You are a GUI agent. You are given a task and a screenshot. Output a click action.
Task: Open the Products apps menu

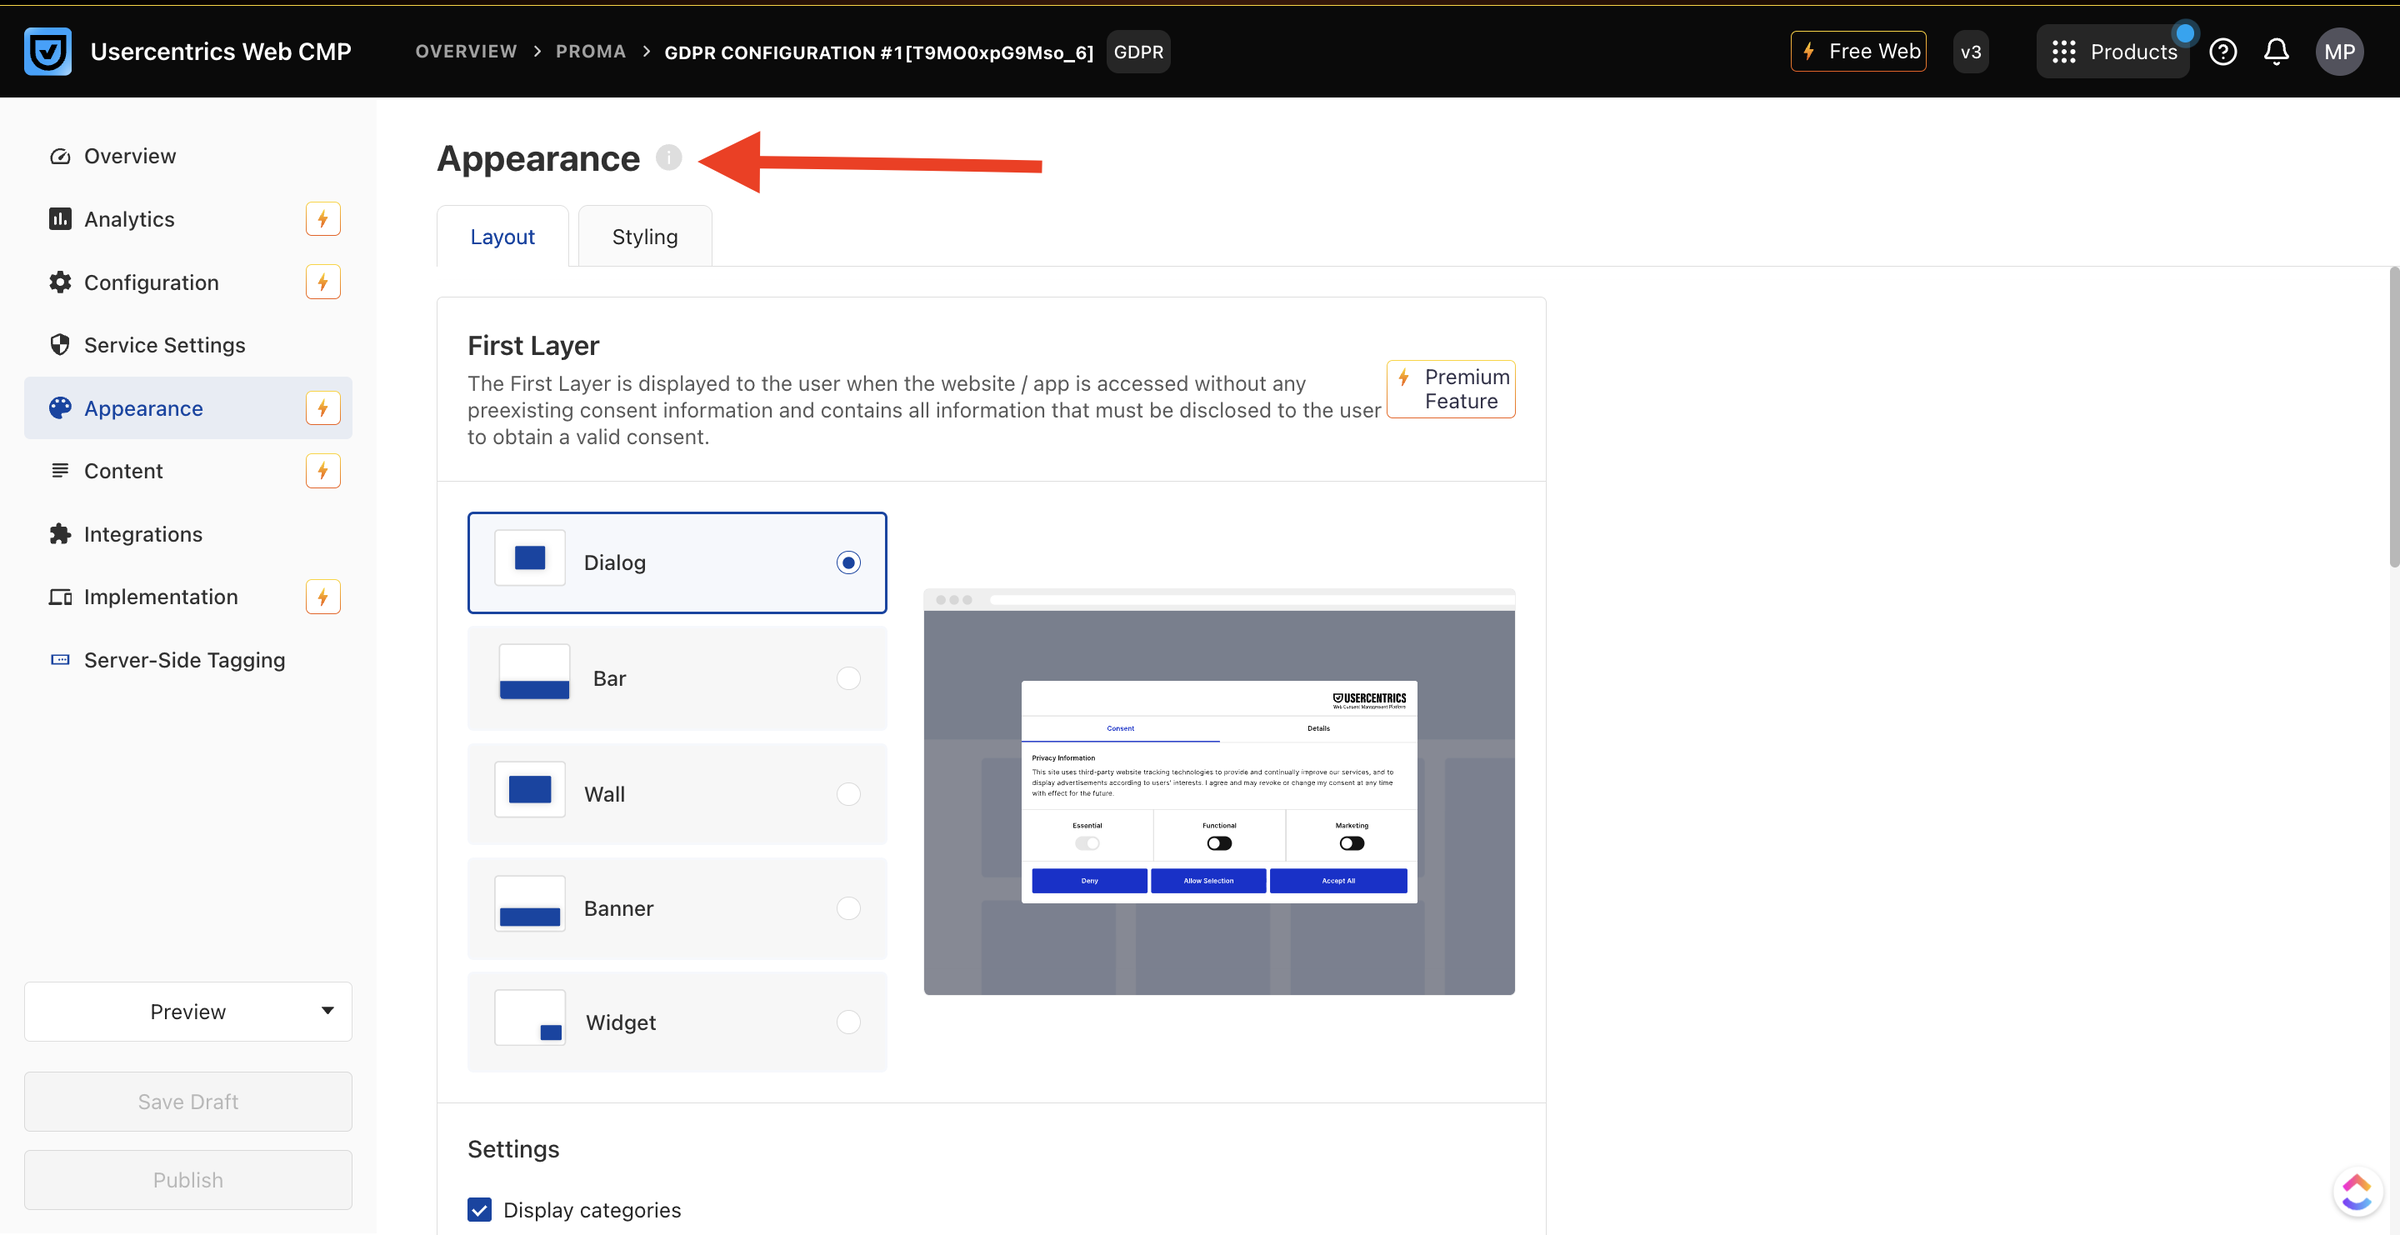(x=2113, y=52)
